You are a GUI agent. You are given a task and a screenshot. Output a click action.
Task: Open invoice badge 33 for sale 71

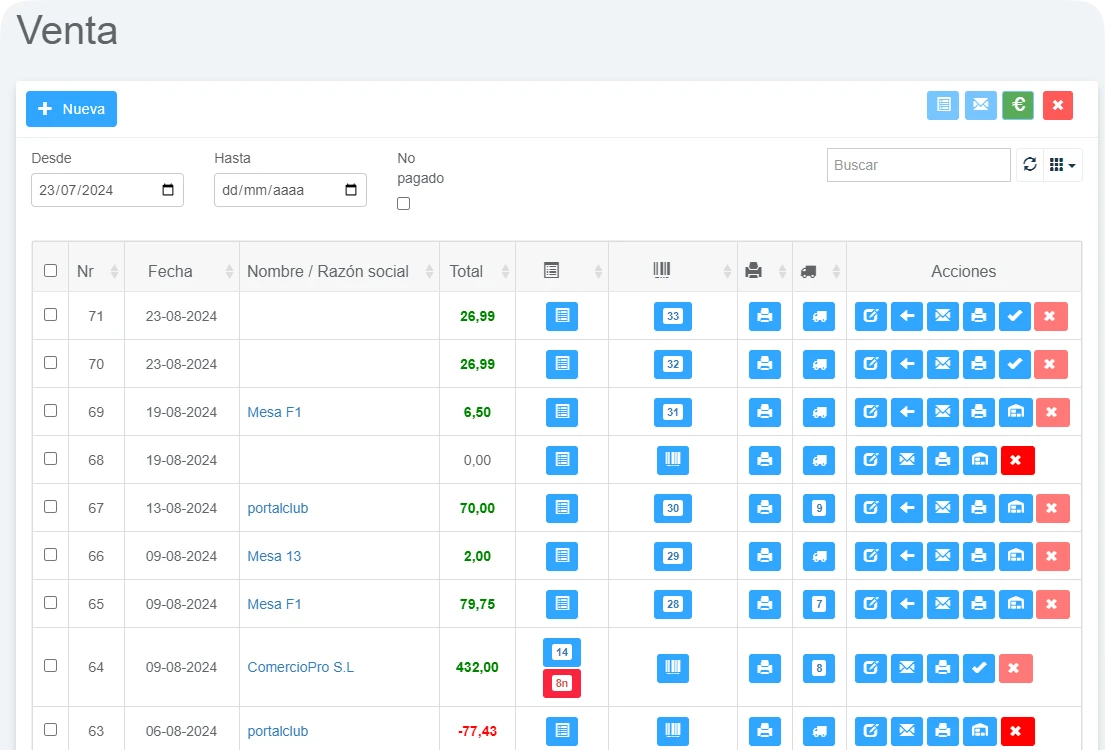click(673, 316)
